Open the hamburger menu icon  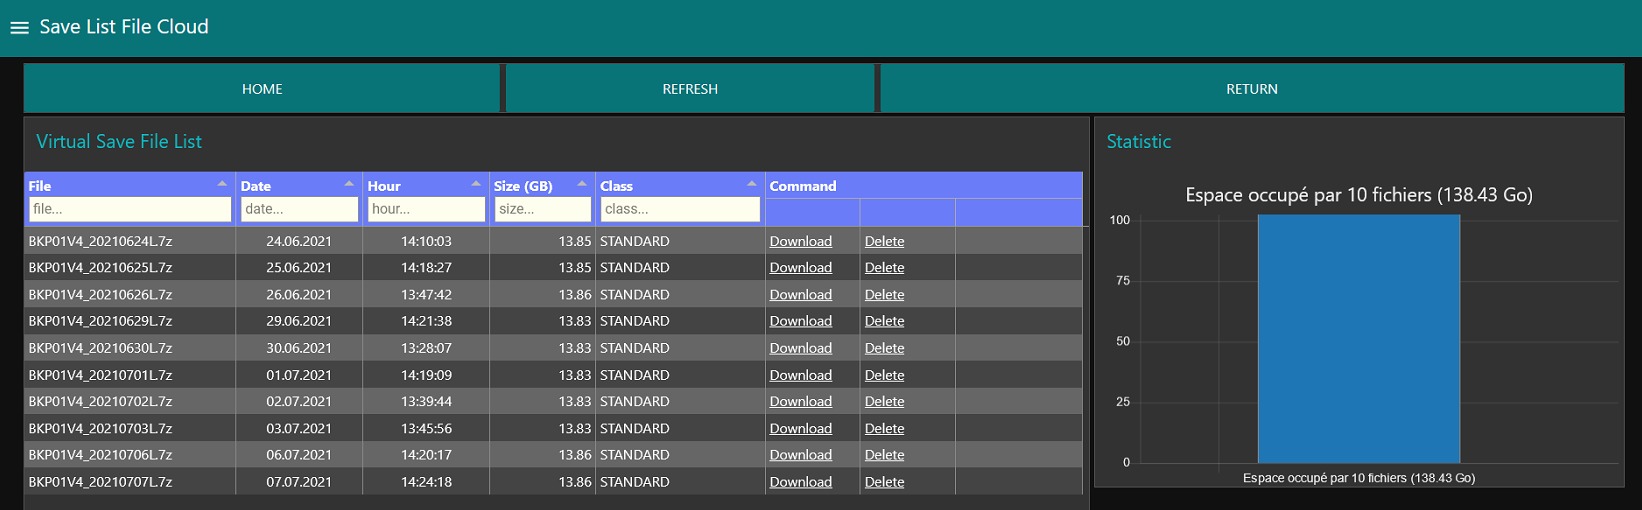pyautogui.click(x=19, y=28)
